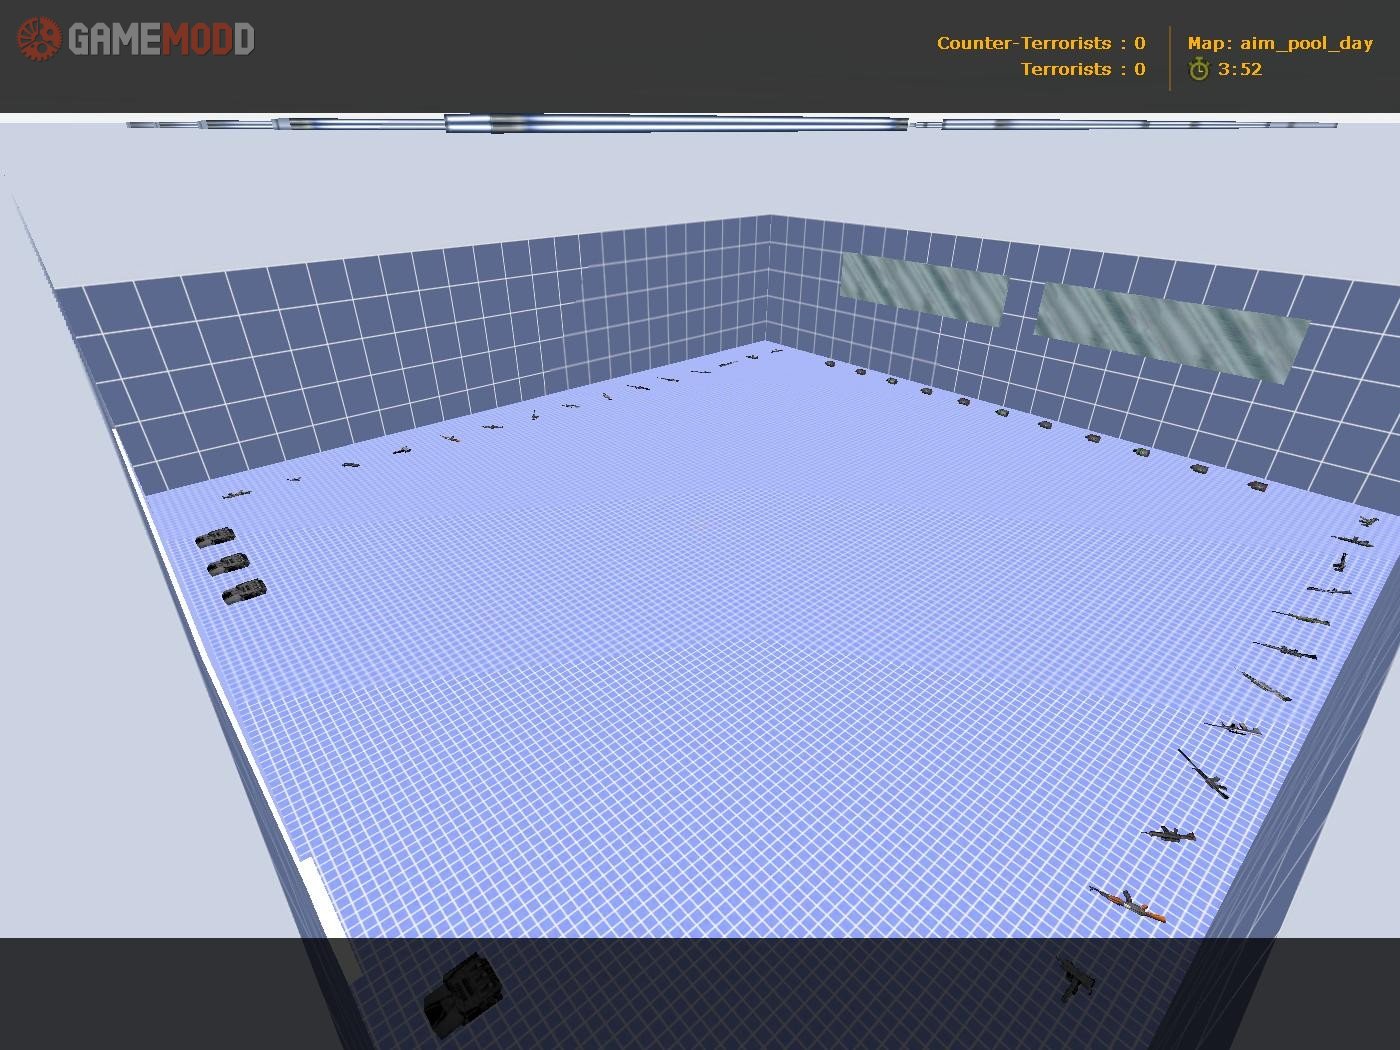The image size is (1400, 1050).
Task: Click the orange AK-47 rifle on floor
Action: (x=1127, y=903)
